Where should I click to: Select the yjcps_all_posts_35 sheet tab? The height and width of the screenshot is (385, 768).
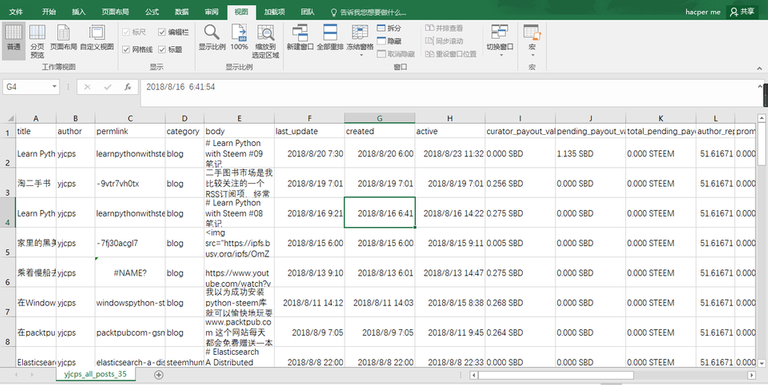96,374
